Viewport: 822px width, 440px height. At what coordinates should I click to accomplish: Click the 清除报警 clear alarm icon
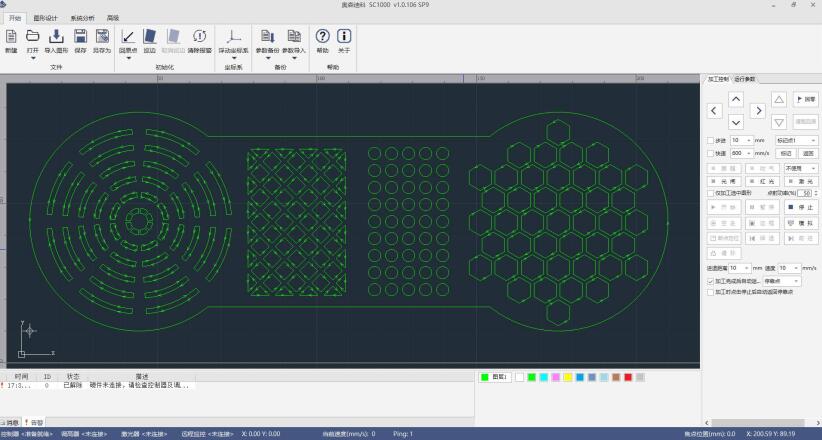click(199, 37)
